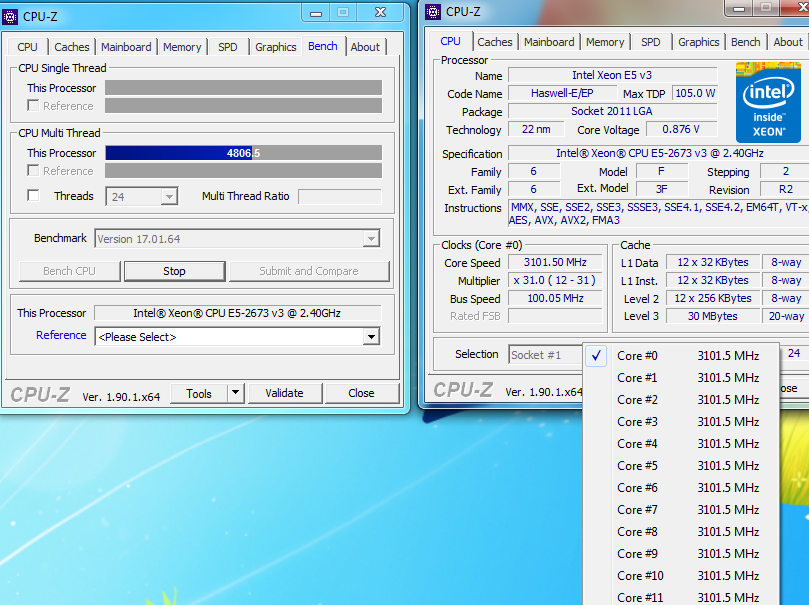The width and height of the screenshot is (809, 605).
Task: Select Core #6 in the clocks menu
Action: 681,487
